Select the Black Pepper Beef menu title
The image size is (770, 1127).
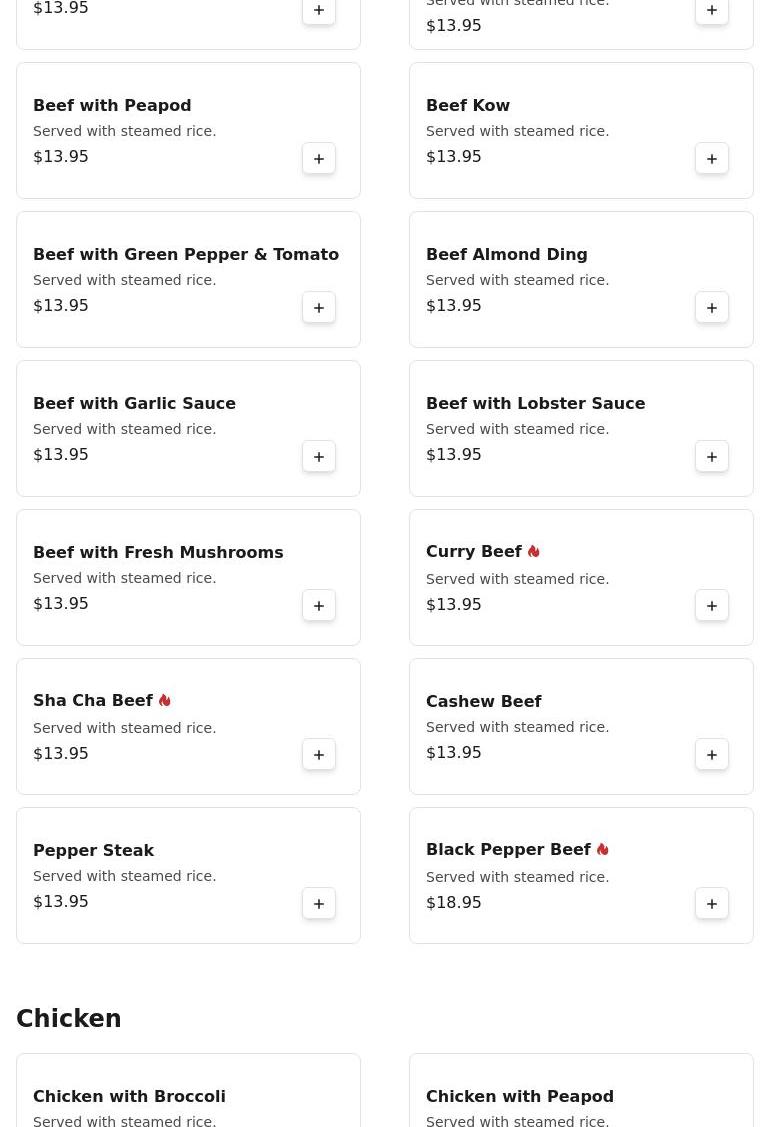(x=508, y=850)
